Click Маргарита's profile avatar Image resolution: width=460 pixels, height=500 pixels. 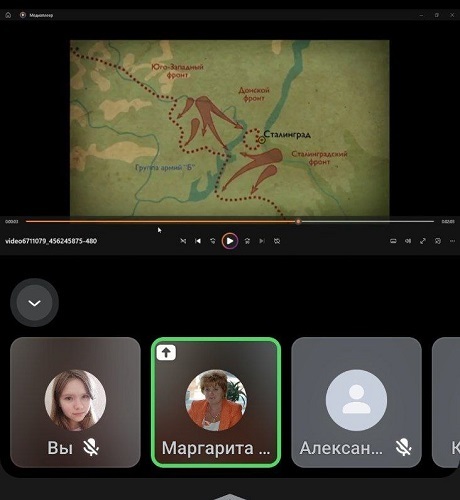[x=216, y=400]
